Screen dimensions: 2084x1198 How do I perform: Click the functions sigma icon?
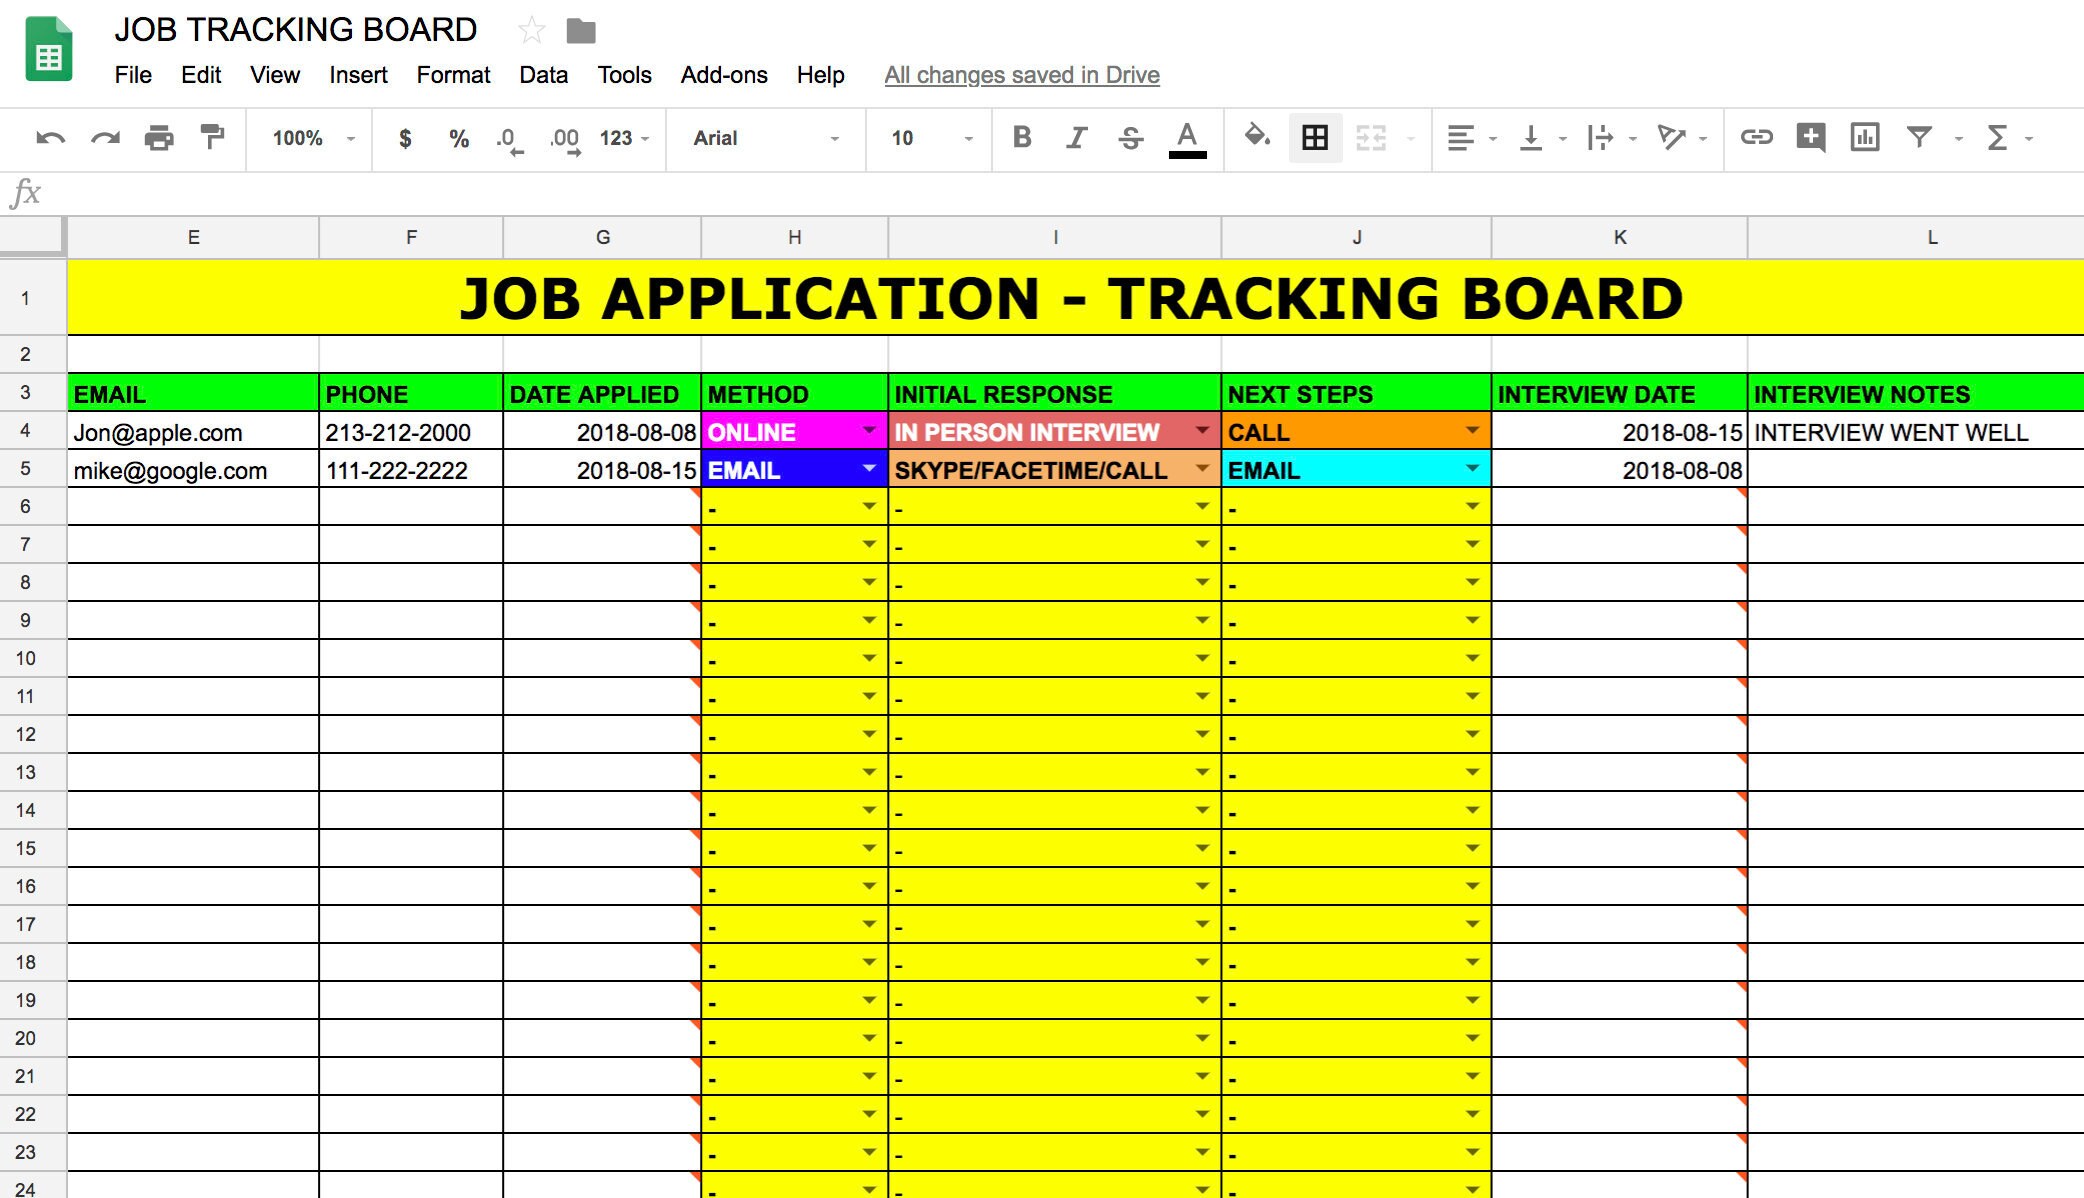(x=1996, y=138)
